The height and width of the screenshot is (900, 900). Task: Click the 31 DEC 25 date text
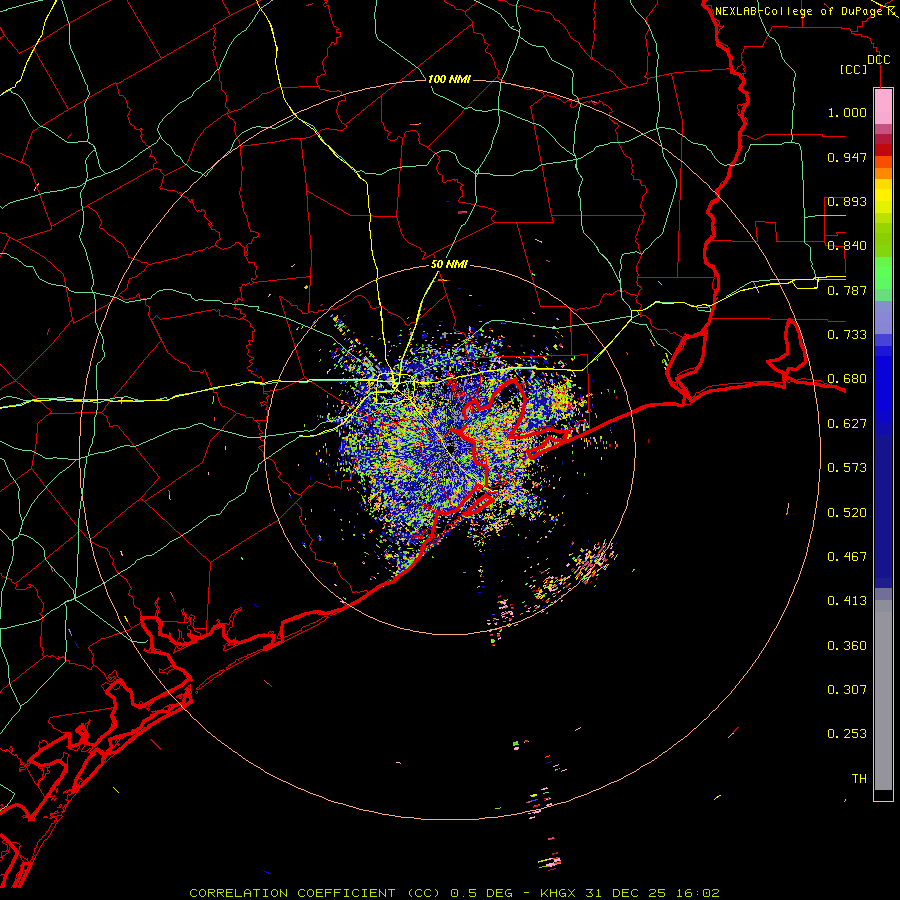pyautogui.click(x=626, y=893)
